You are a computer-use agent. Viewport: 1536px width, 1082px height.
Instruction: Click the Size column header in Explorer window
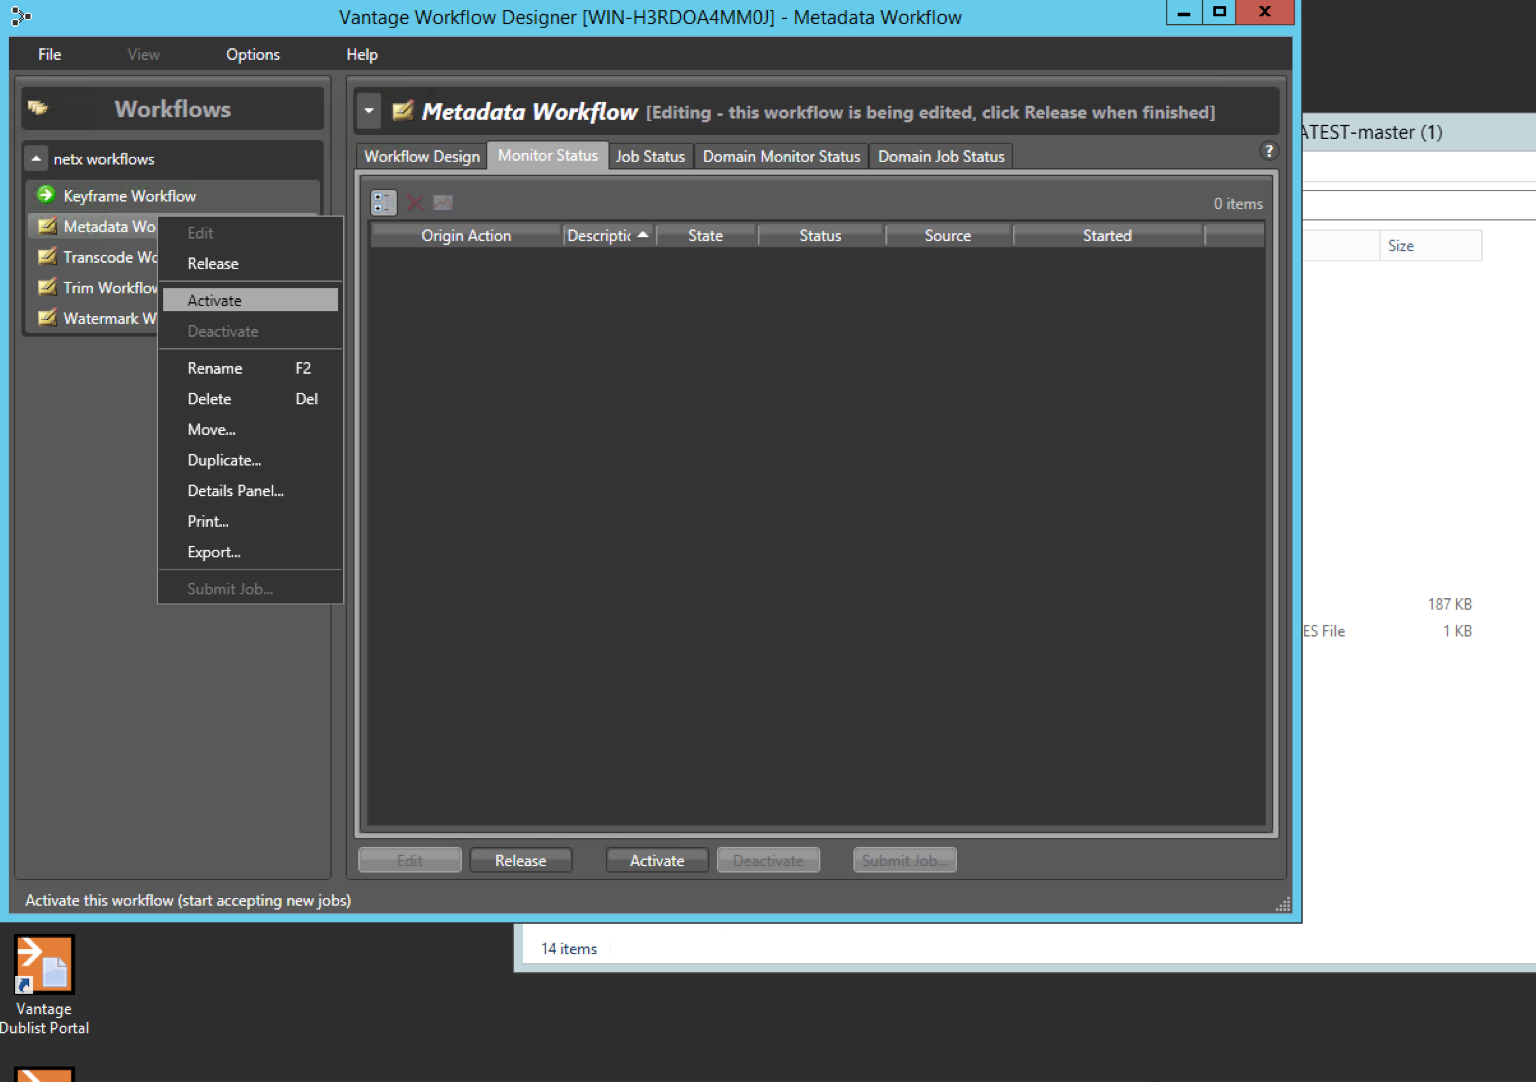point(1430,245)
